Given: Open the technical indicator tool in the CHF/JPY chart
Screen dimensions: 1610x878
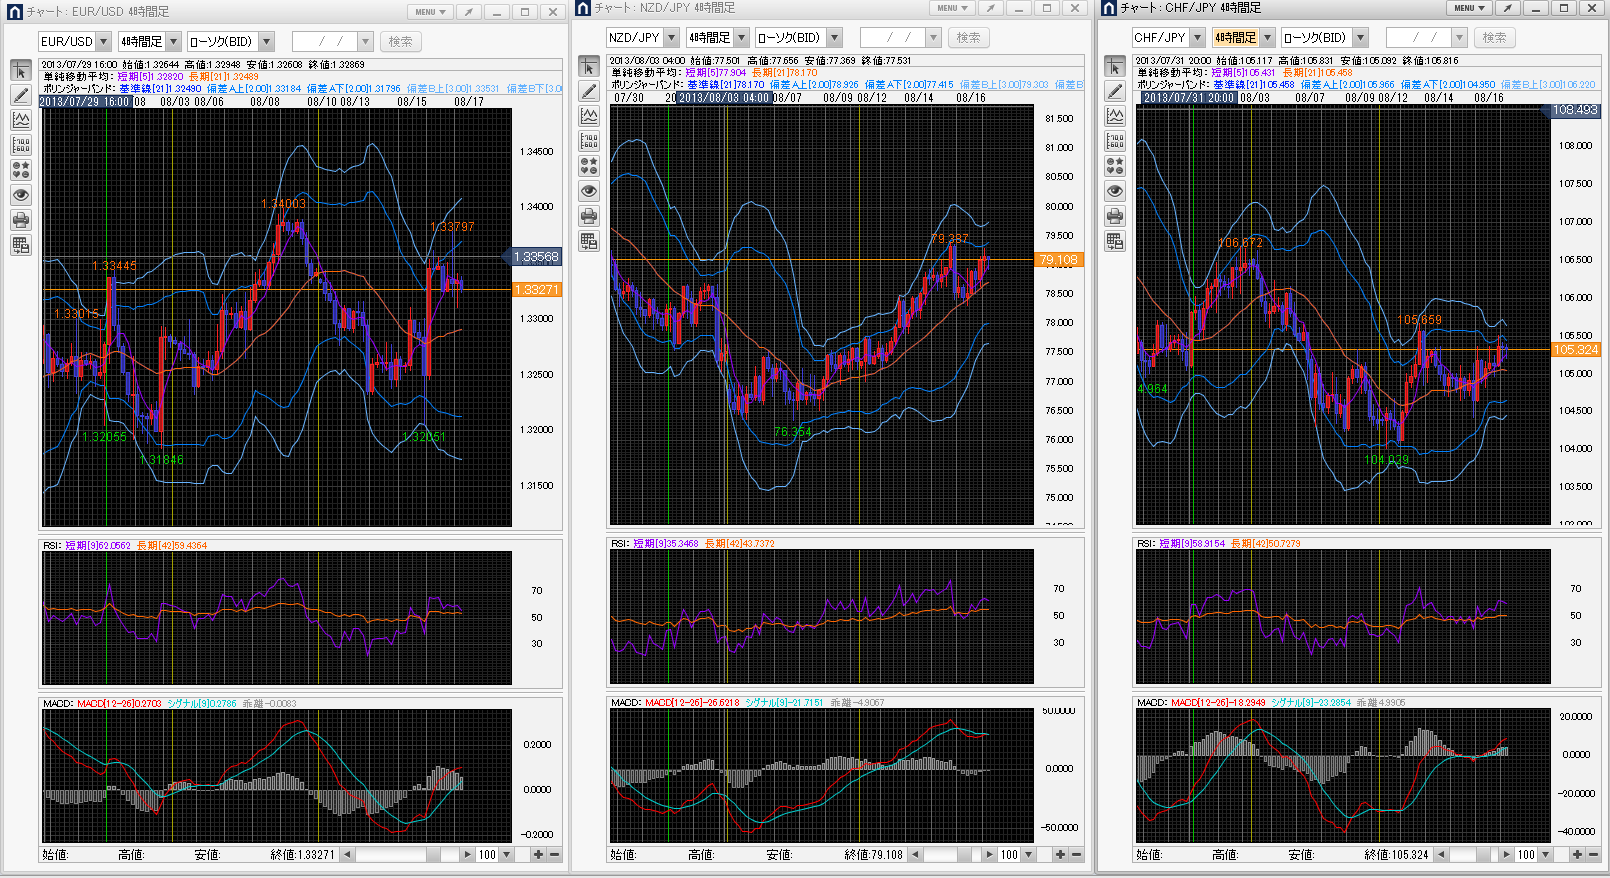Looking at the screenshot, I should tap(1115, 117).
